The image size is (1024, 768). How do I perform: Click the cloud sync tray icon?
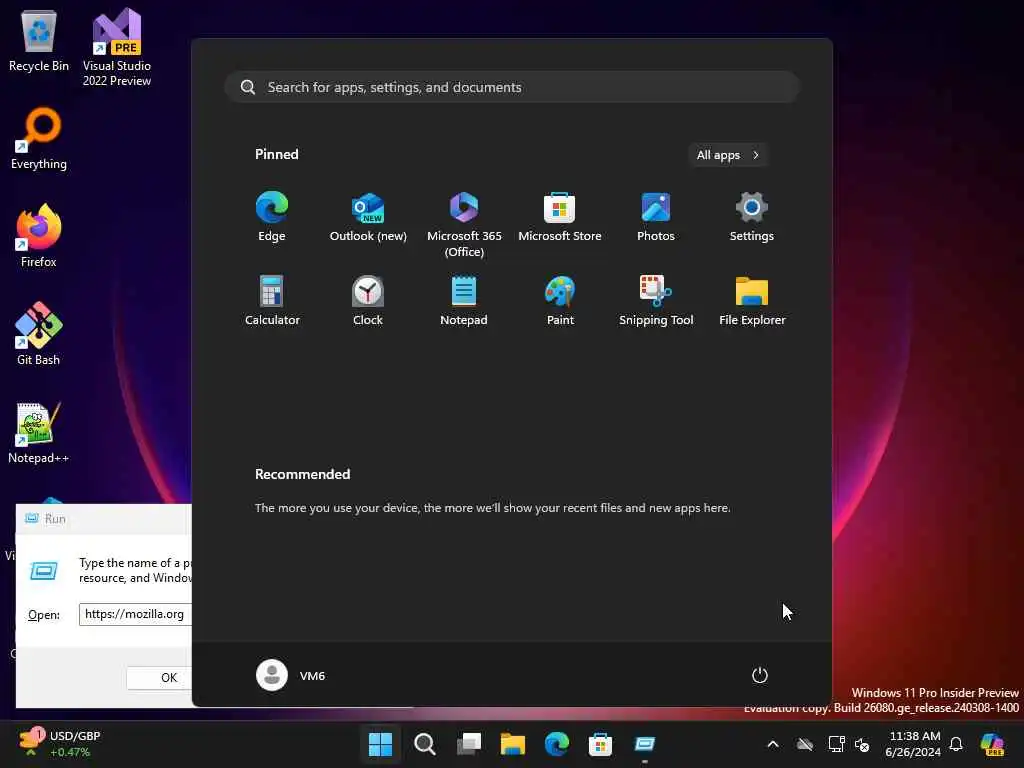805,744
